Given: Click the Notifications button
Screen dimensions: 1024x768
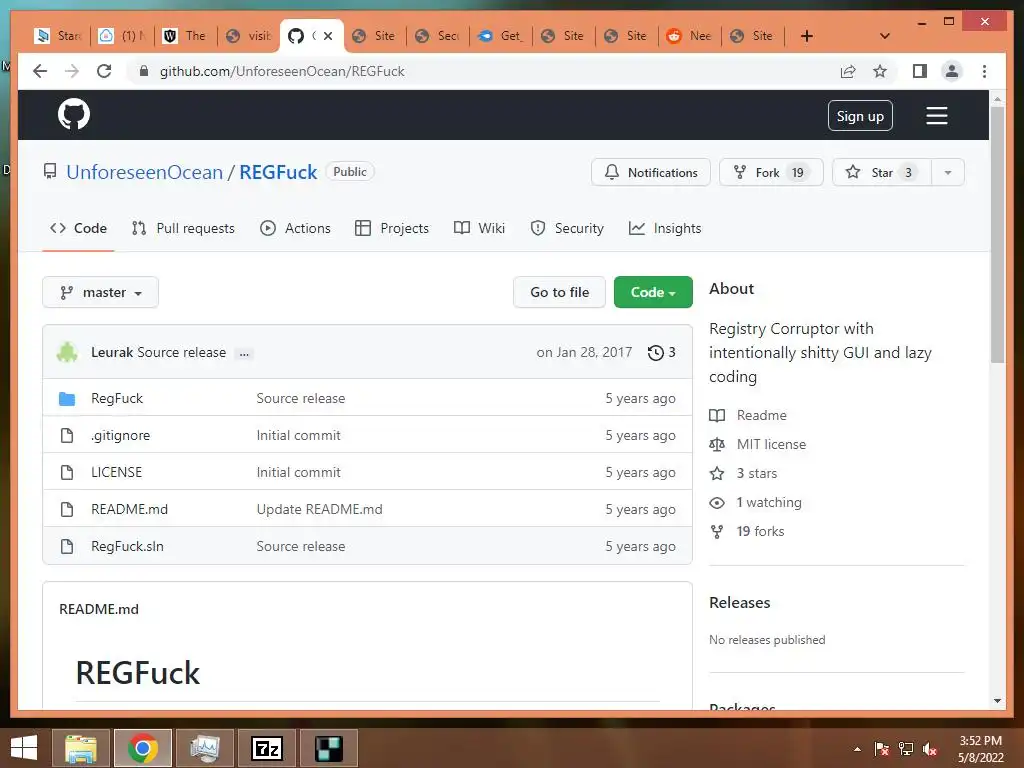Looking at the screenshot, I should 650,172.
